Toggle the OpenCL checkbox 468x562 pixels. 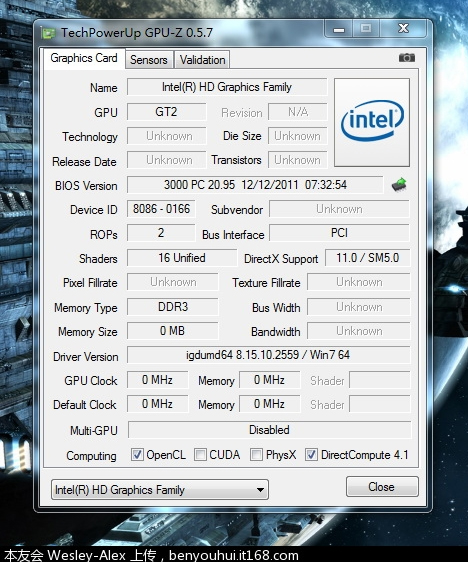(x=137, y=454)
